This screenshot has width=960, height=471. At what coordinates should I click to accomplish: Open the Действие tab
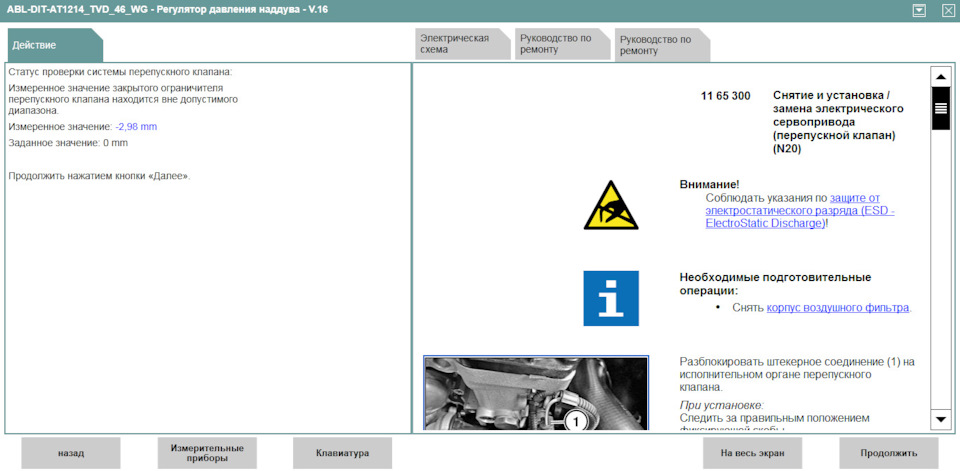[55, 45]
